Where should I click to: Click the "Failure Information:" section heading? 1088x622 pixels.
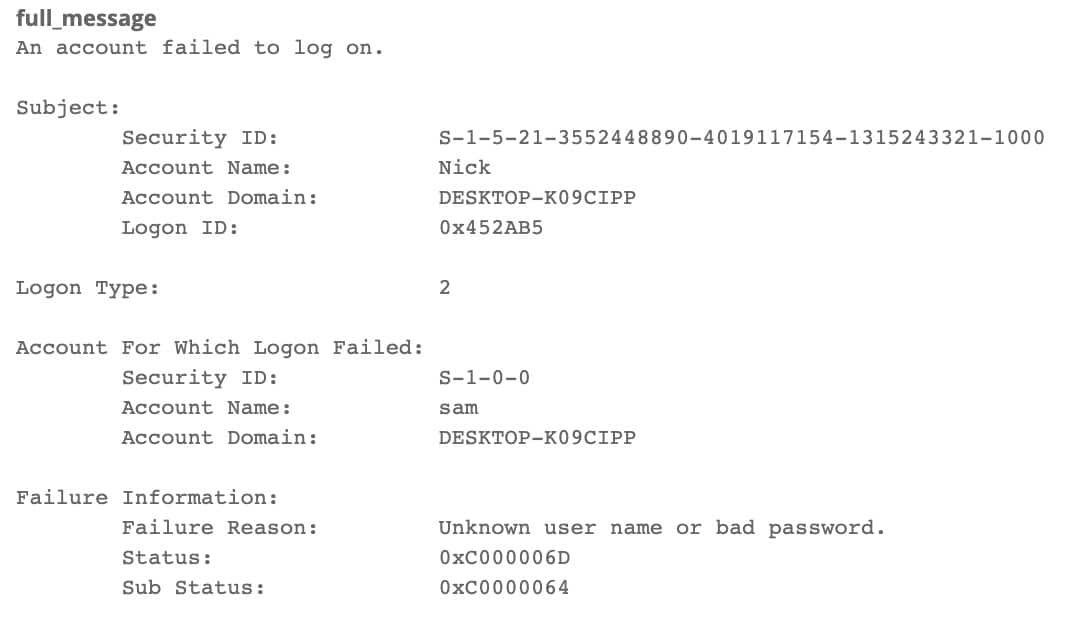[147, 498]
